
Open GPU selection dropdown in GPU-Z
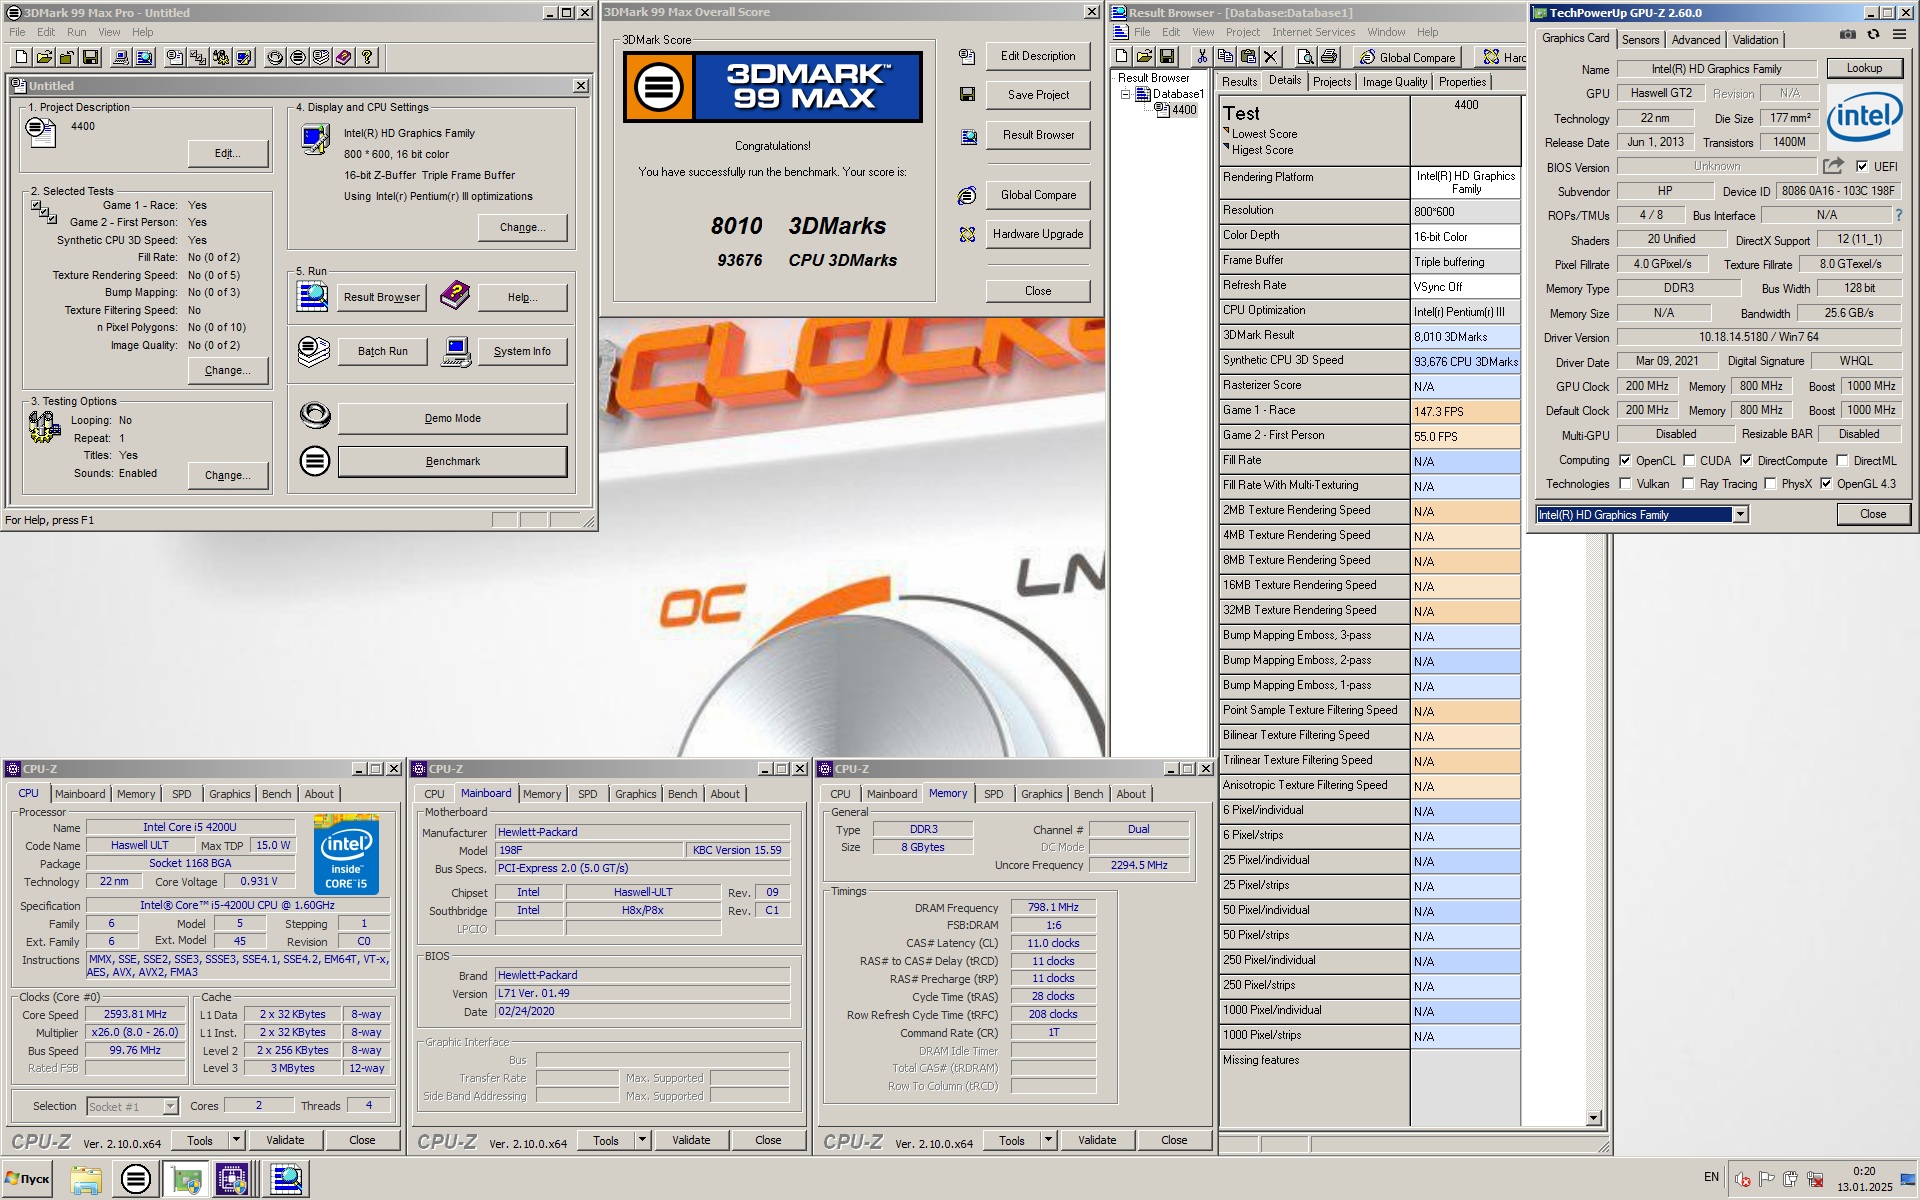1740,514
